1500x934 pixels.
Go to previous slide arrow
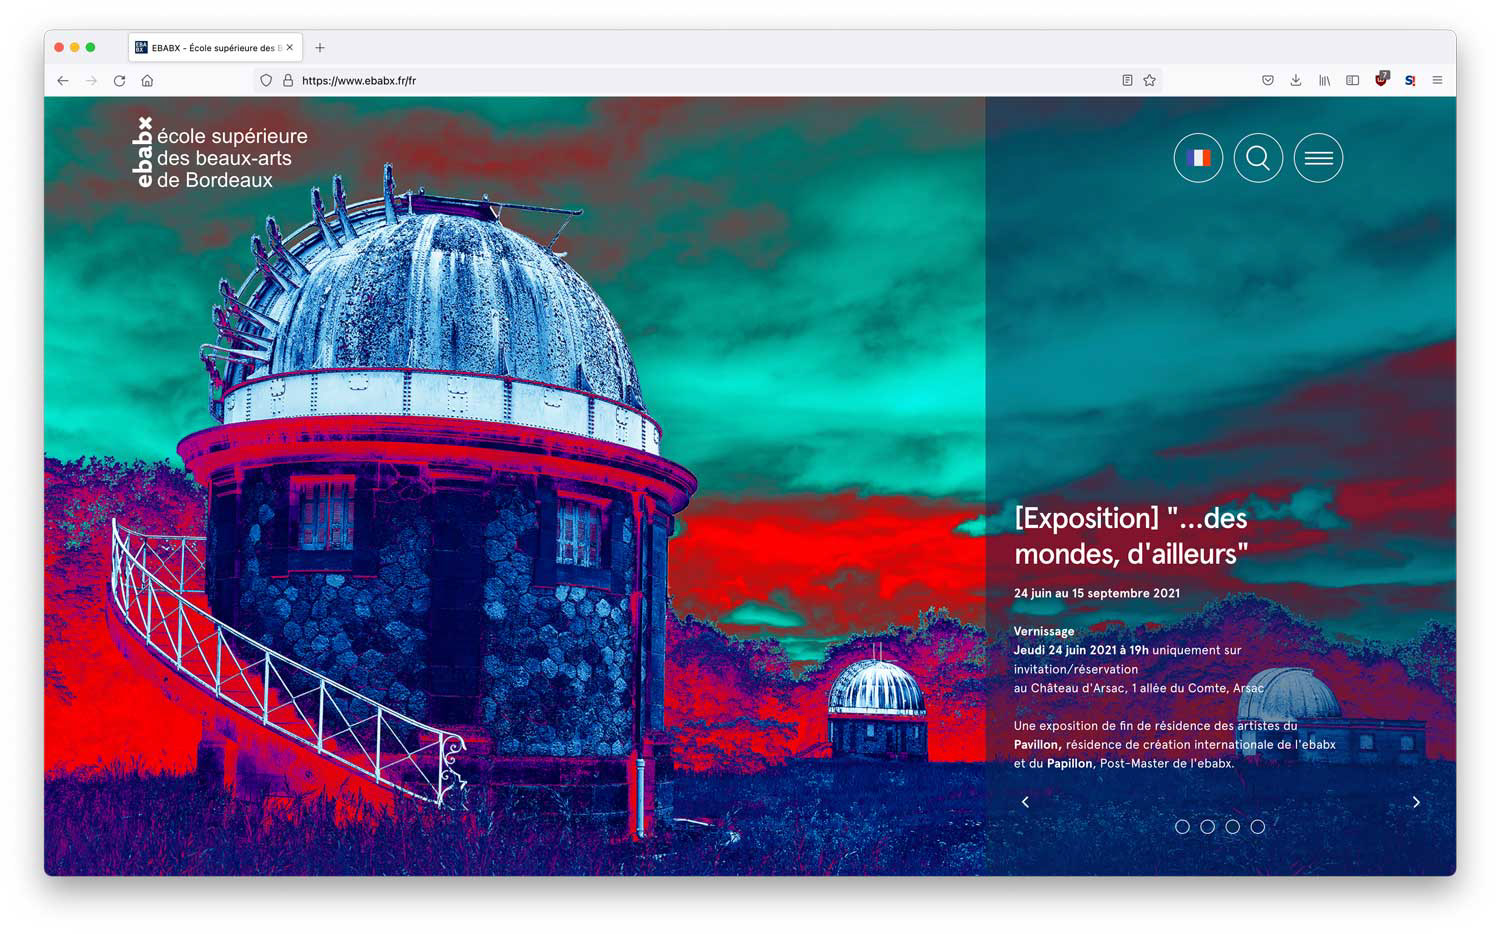[1025, 802]
